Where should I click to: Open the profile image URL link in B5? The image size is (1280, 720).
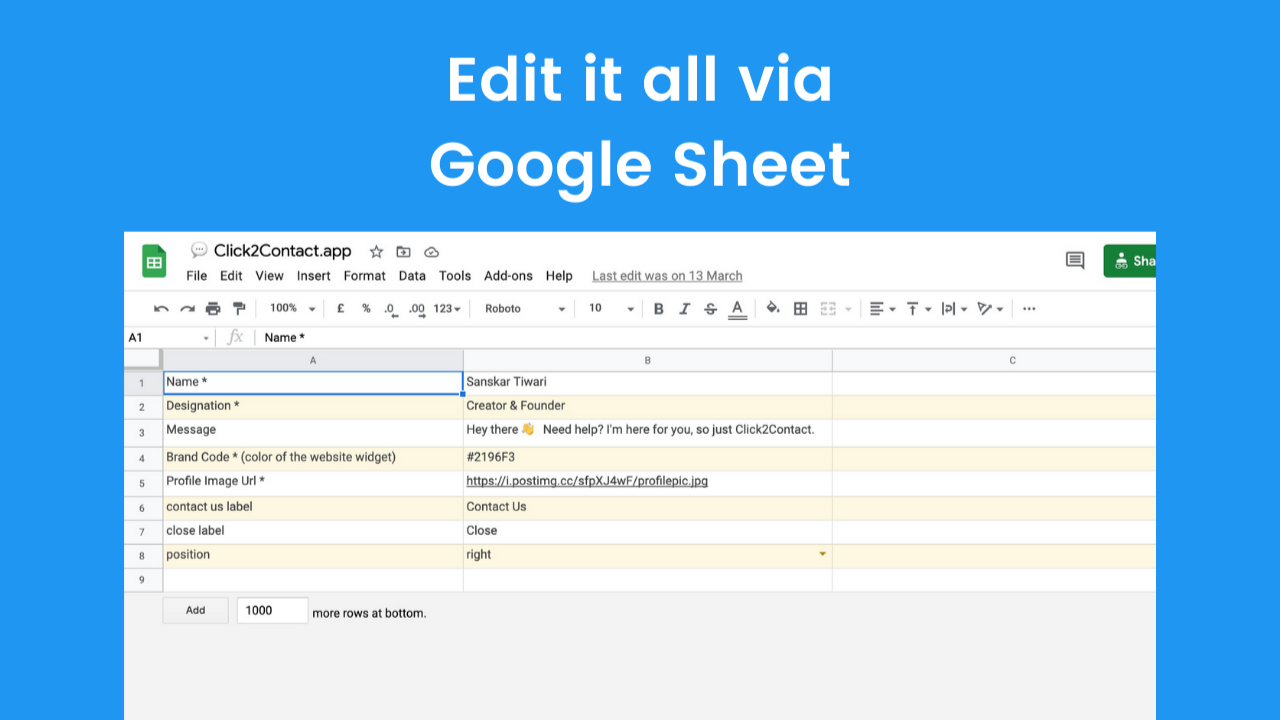[x=587, y=481]
